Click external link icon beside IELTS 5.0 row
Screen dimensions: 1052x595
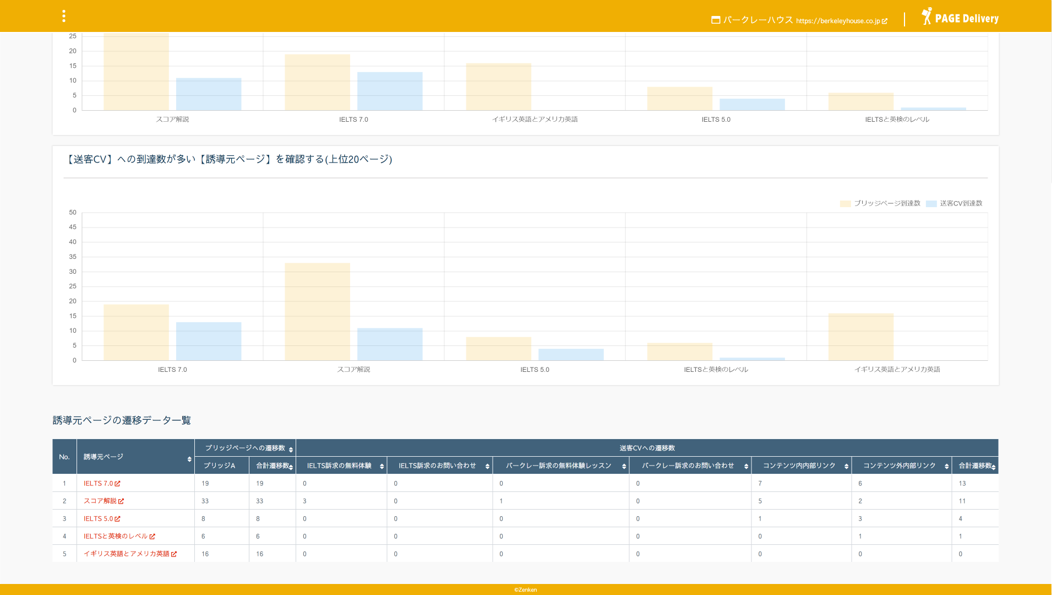click(118, 519)
